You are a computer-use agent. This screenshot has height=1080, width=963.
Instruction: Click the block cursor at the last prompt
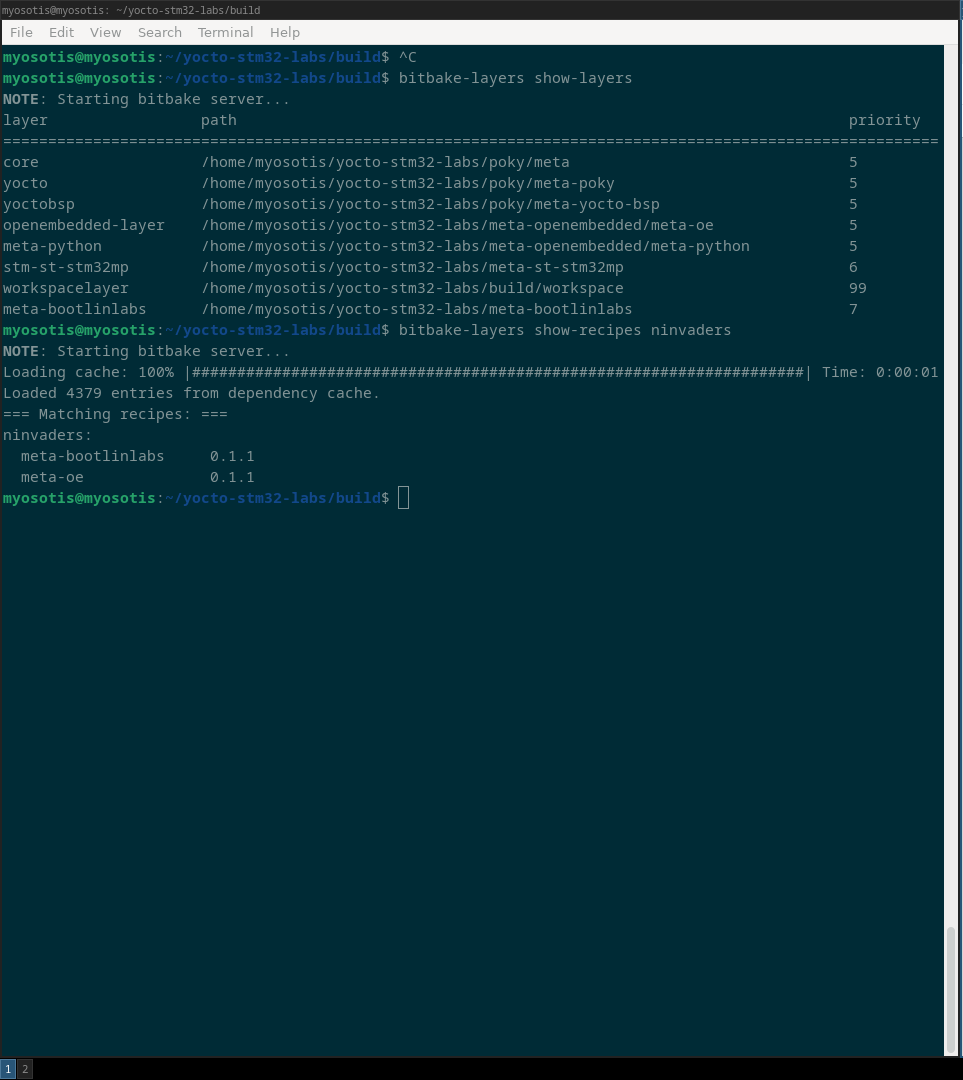tap(403, 498)
